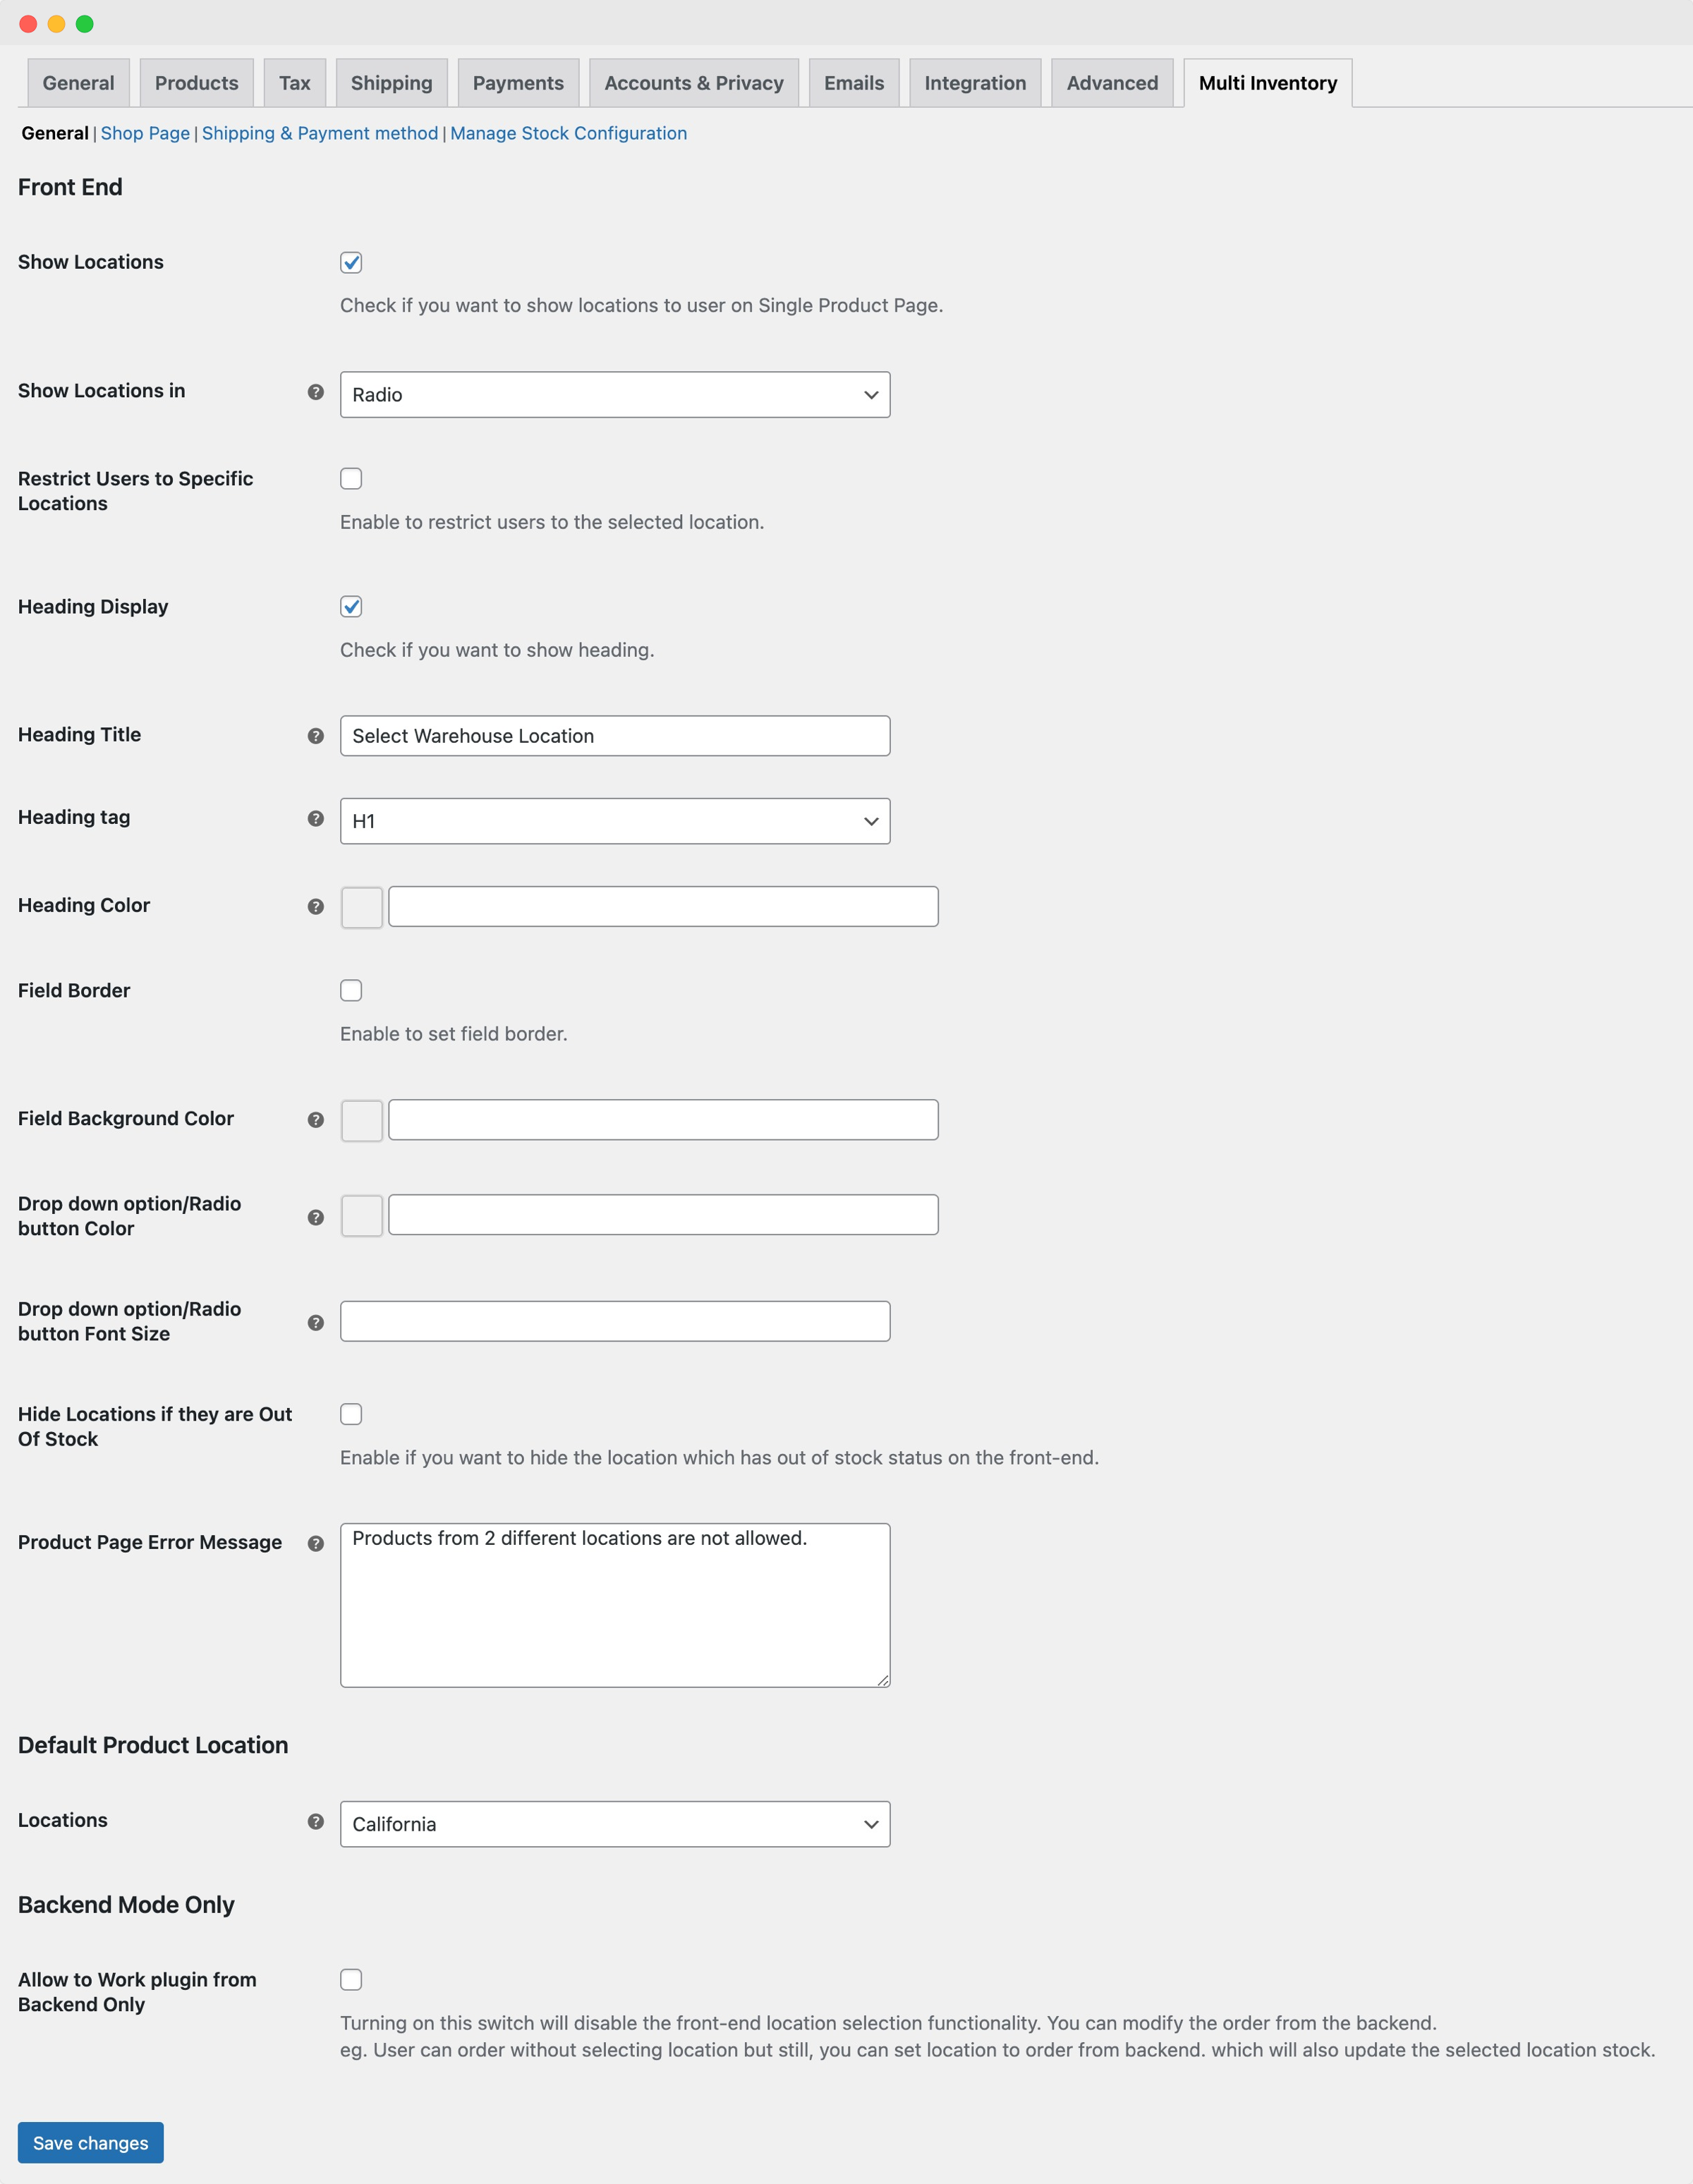Open the default Locations dropdown showing California

click(614, 1824)
